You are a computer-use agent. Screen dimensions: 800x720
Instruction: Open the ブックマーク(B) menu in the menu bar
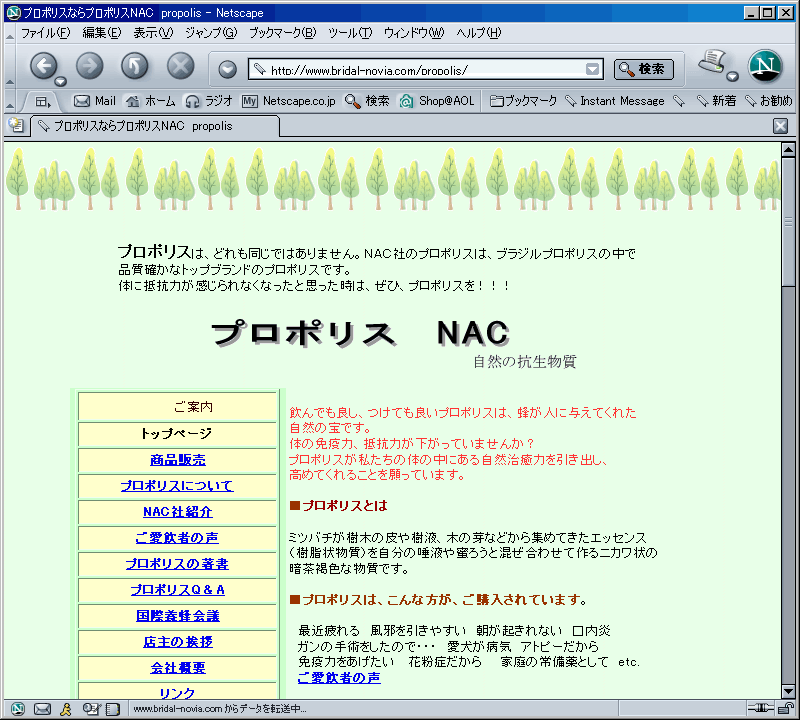tap(283, 33)
